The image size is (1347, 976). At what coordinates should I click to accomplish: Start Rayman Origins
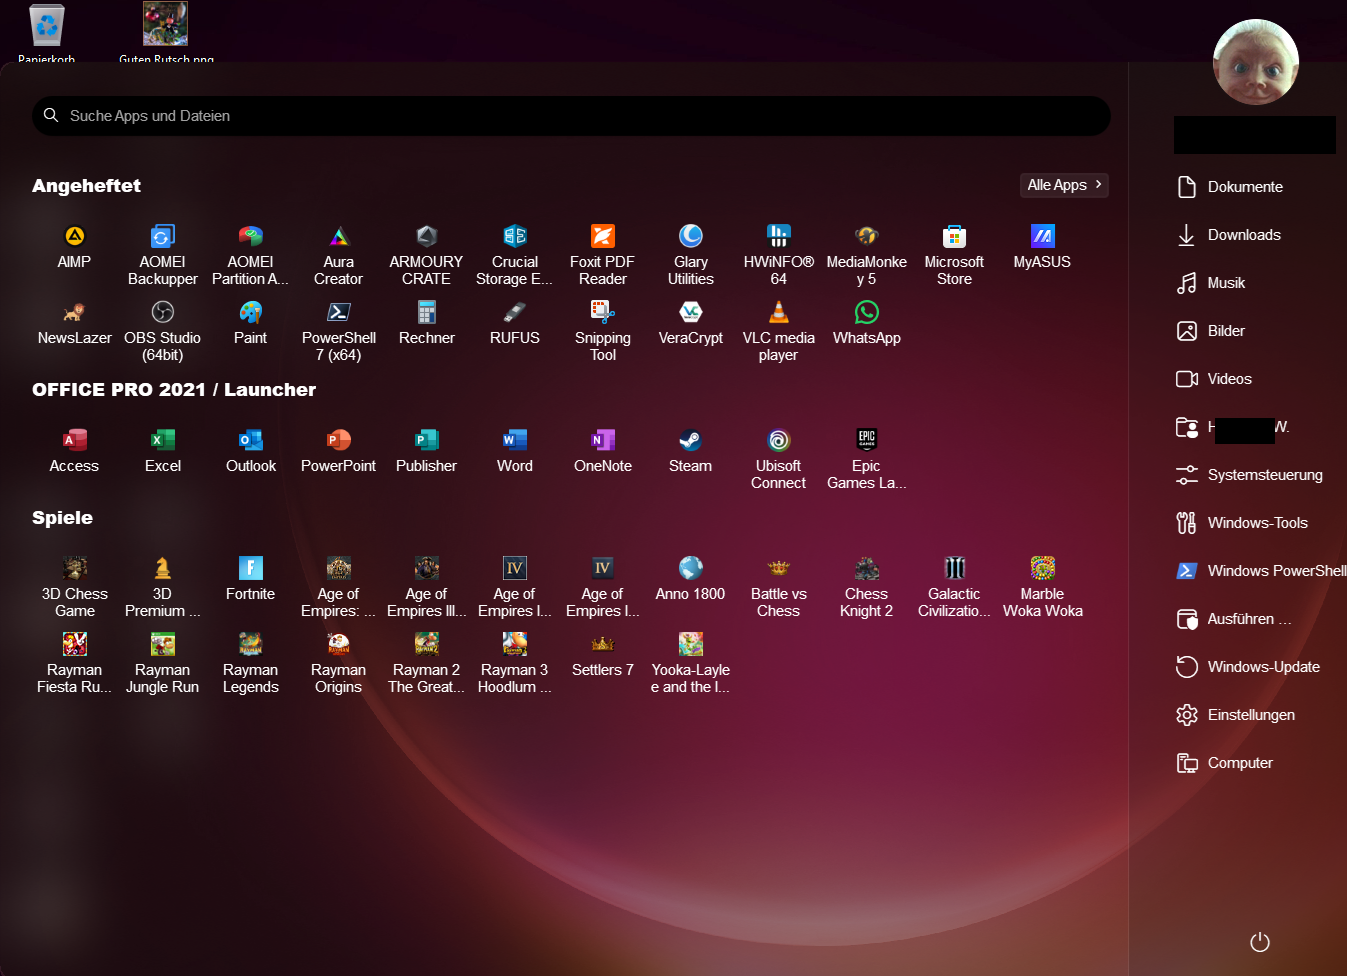(338, 663)
